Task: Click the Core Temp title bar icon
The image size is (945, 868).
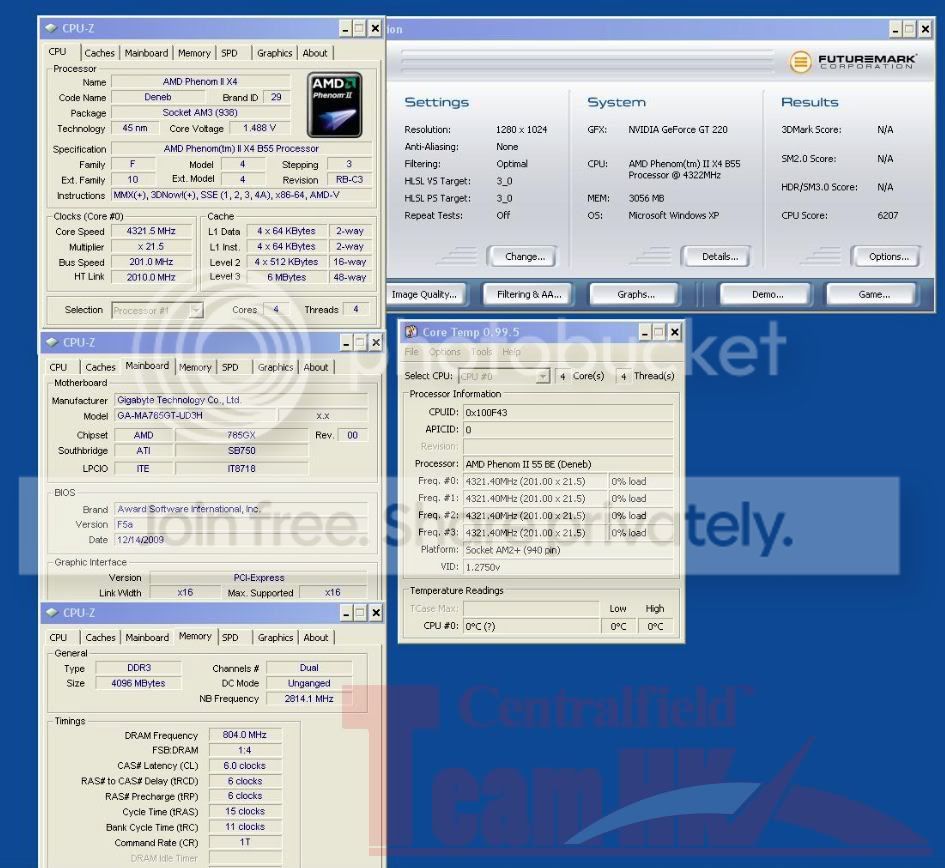Action: click(x=411, y=332)
